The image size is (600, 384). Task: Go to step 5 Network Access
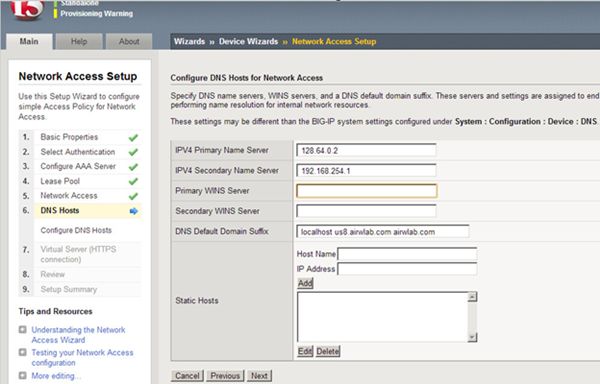(69, 195)
